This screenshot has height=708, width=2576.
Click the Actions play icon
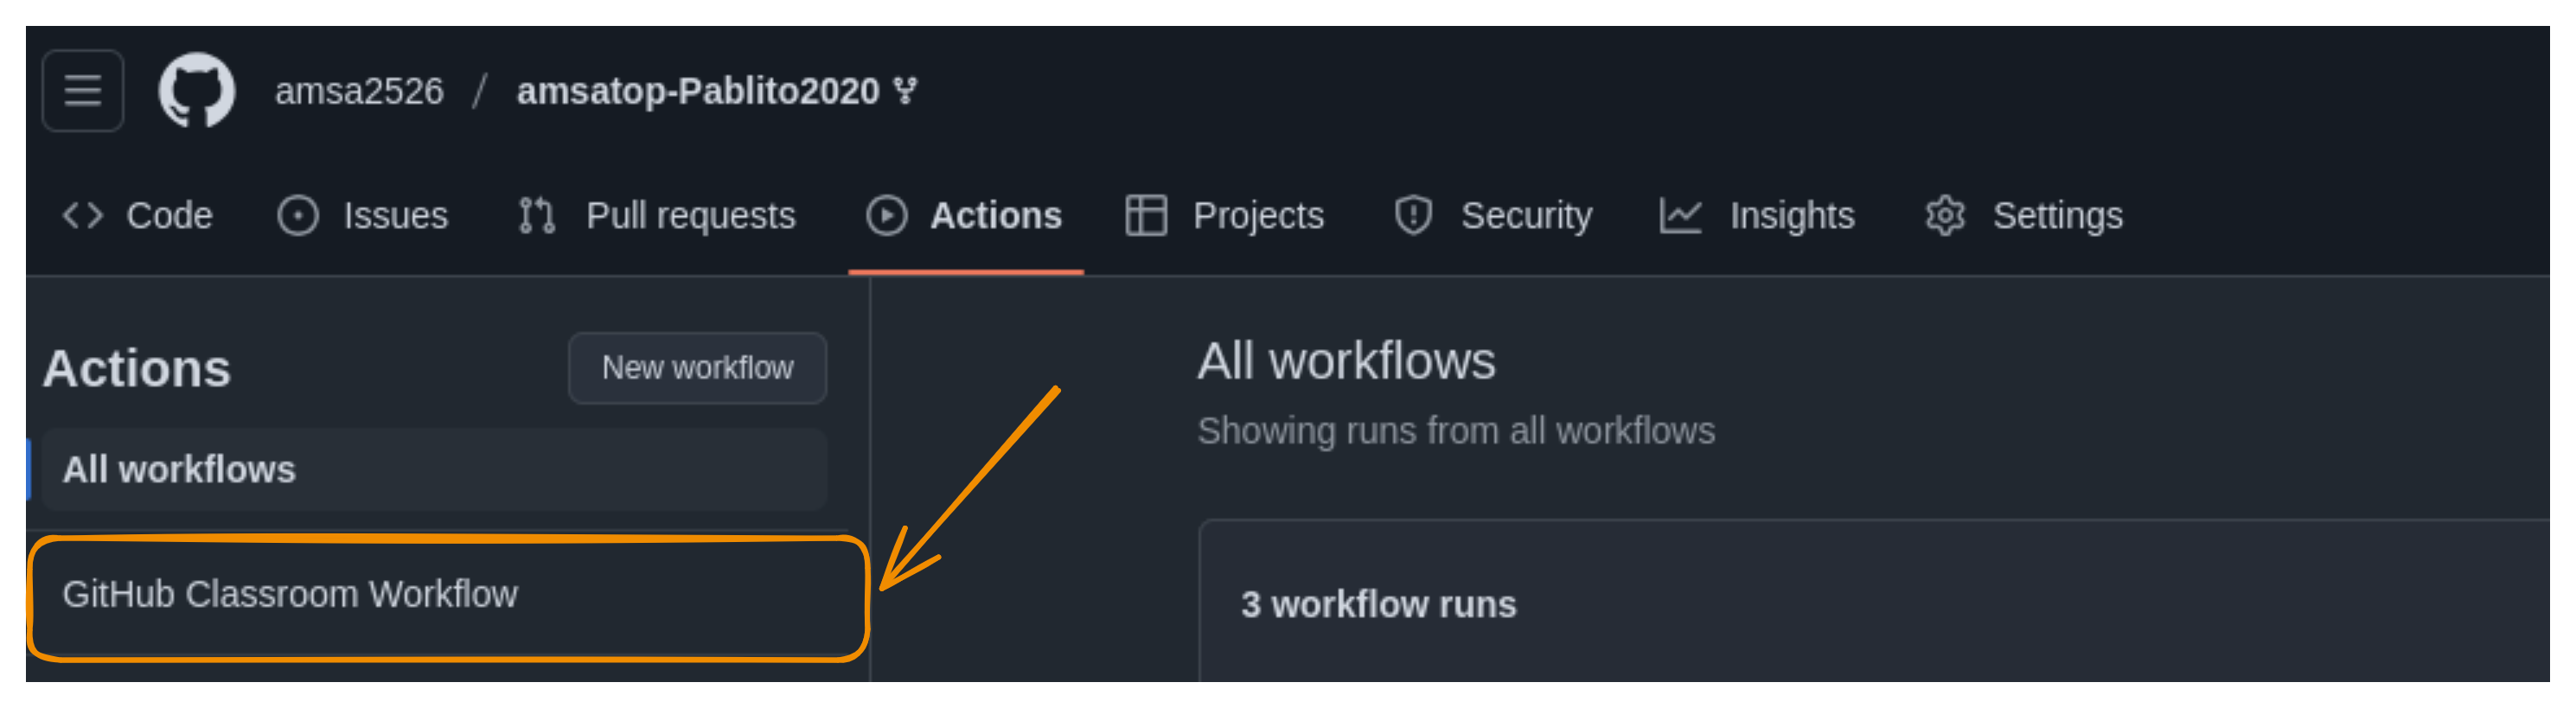886,216
